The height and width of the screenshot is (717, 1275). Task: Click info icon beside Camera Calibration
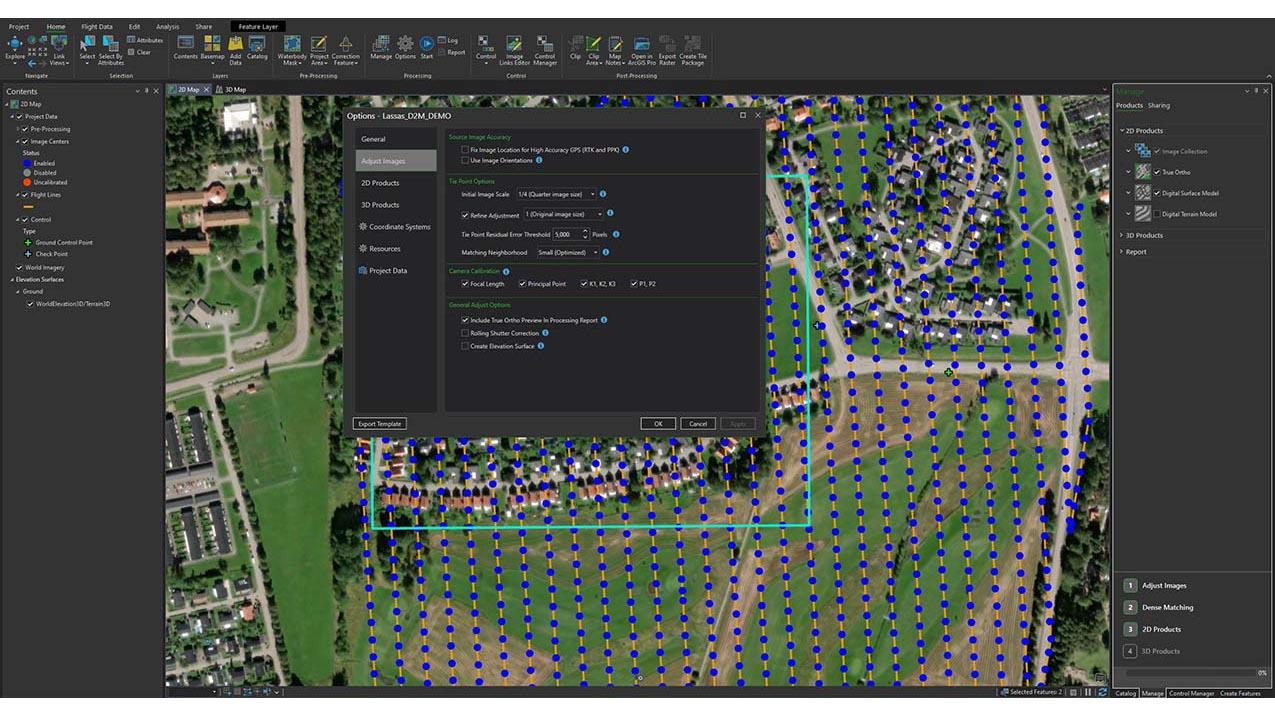click(x=506, y=271)
